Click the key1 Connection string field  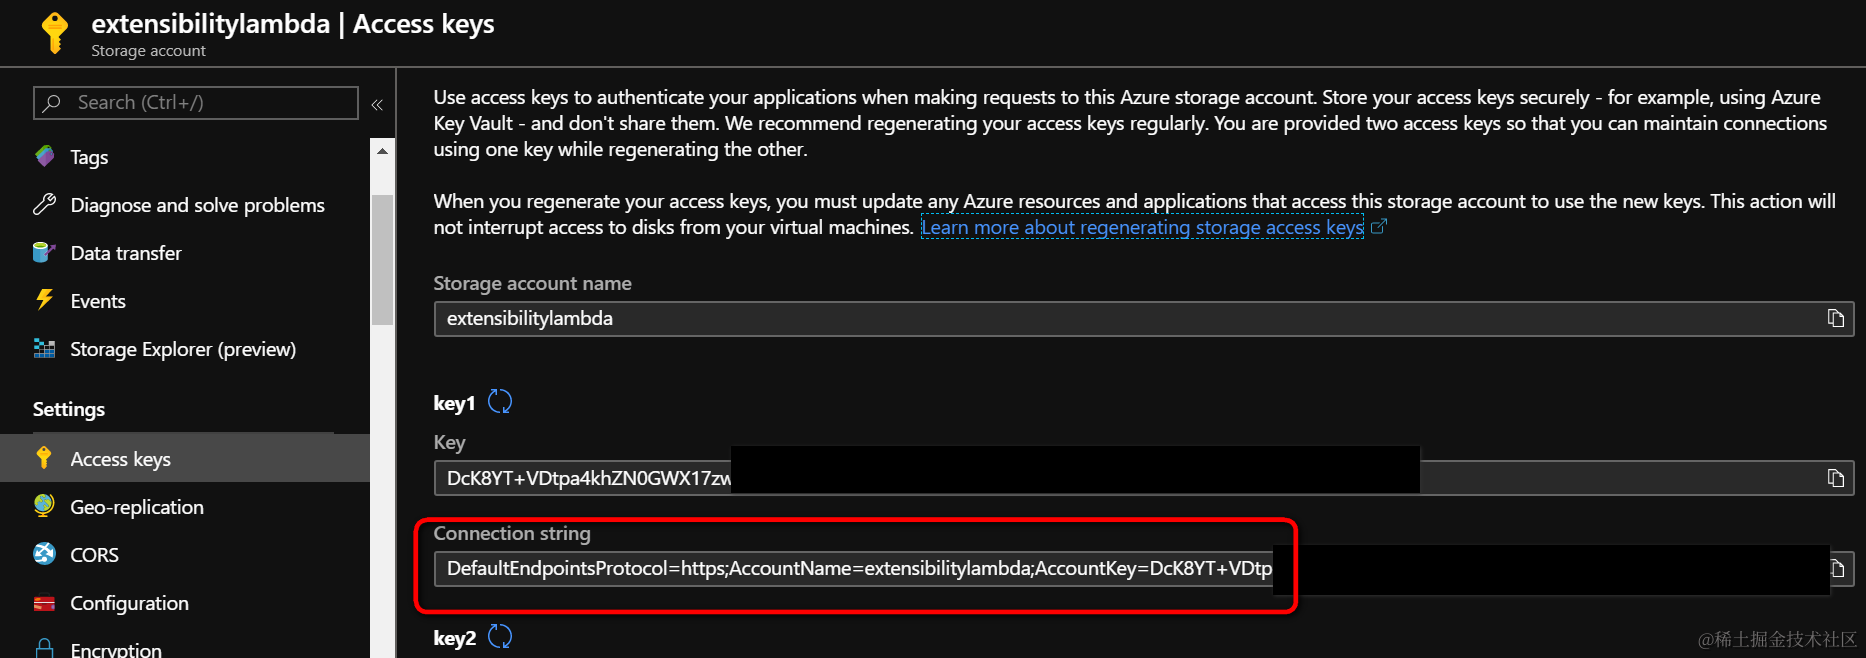click(x=1143, y=568)
